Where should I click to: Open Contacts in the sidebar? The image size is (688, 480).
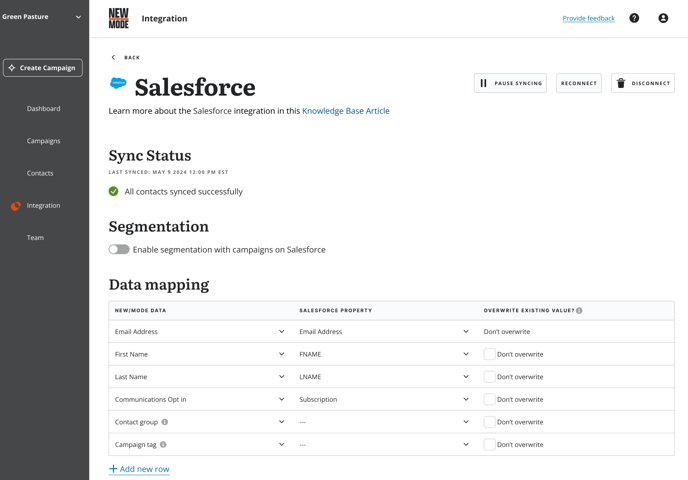(40, 173)
